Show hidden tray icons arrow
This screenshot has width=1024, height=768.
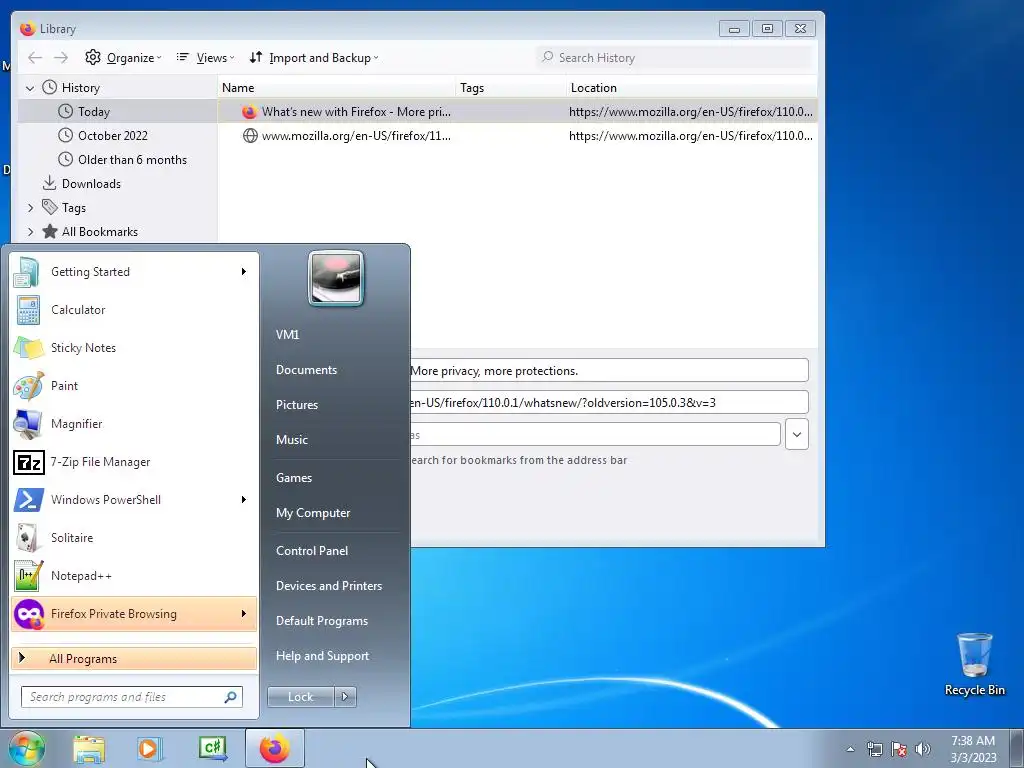(850, 749)
